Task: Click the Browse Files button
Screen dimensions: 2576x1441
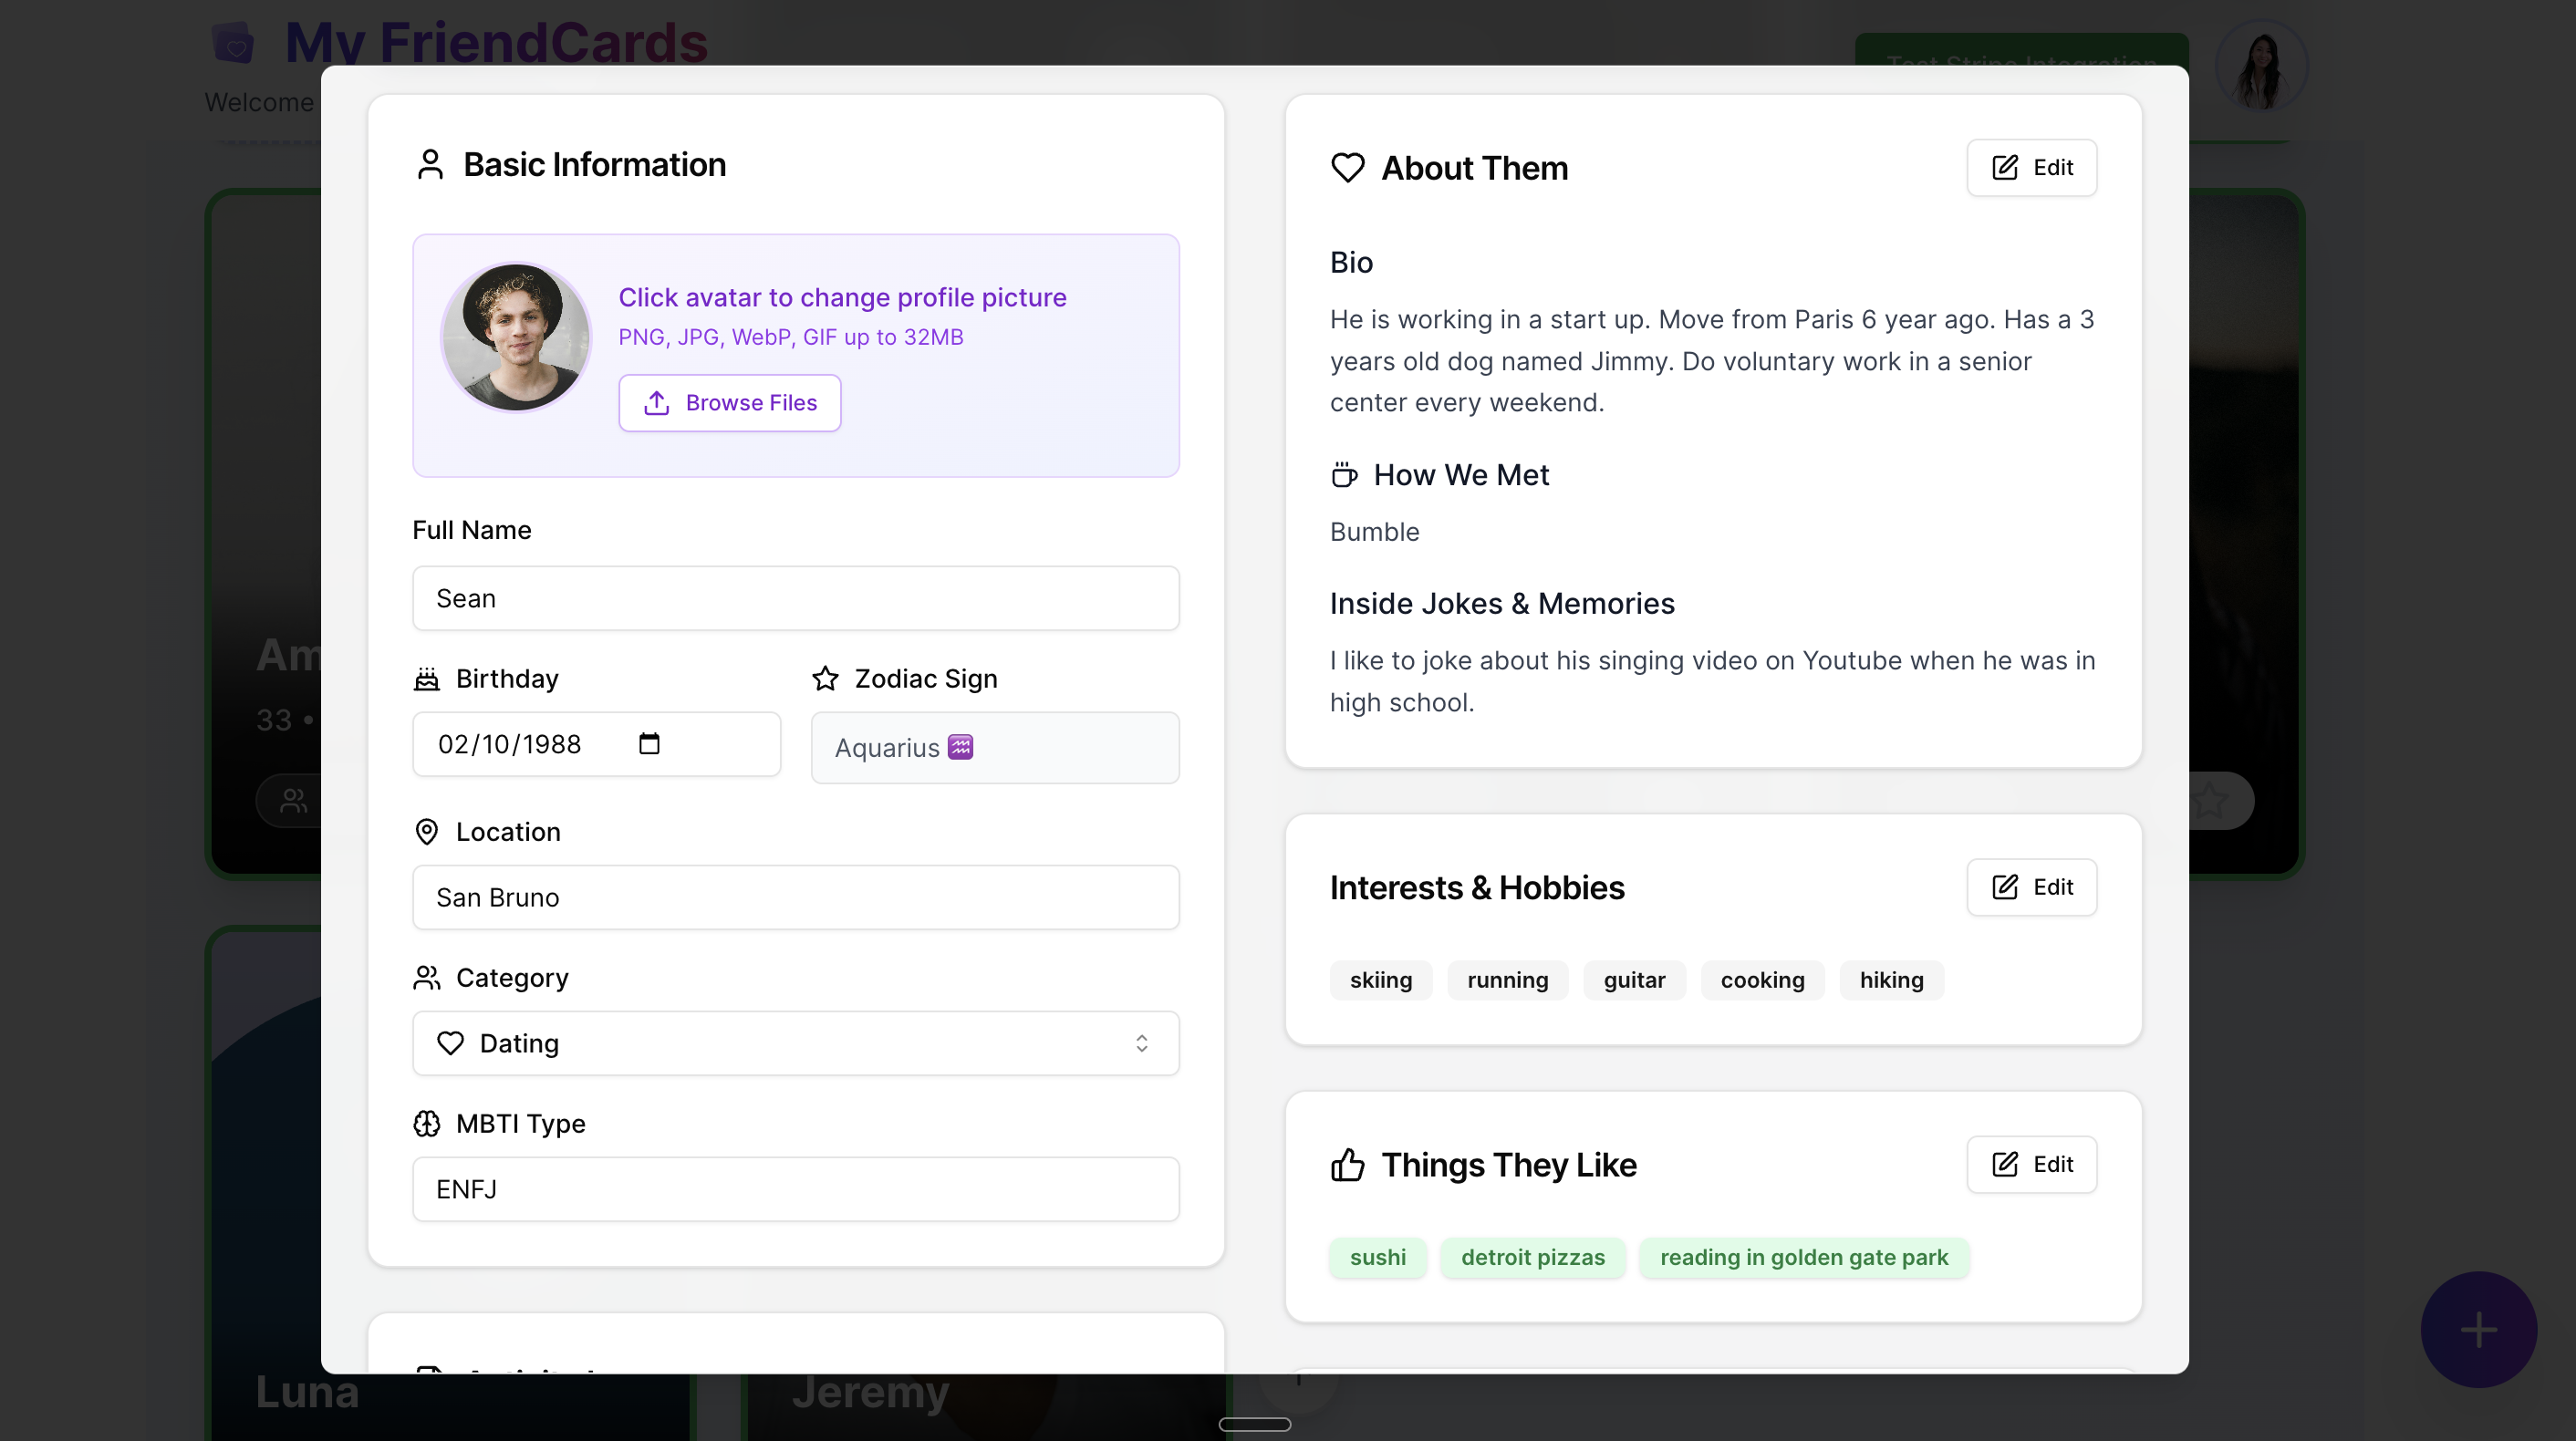Action: (x=729, y=403)
